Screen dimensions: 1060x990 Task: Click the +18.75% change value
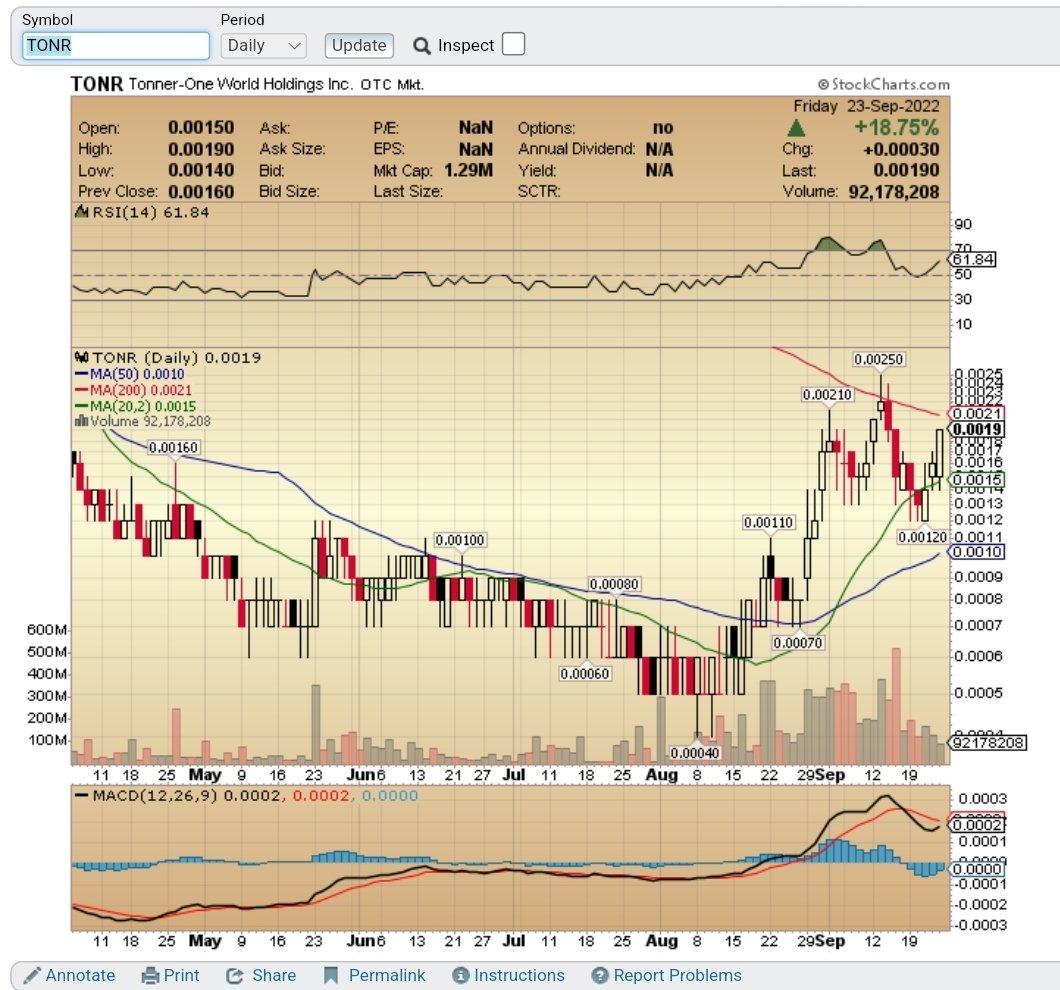pos(896,127)
